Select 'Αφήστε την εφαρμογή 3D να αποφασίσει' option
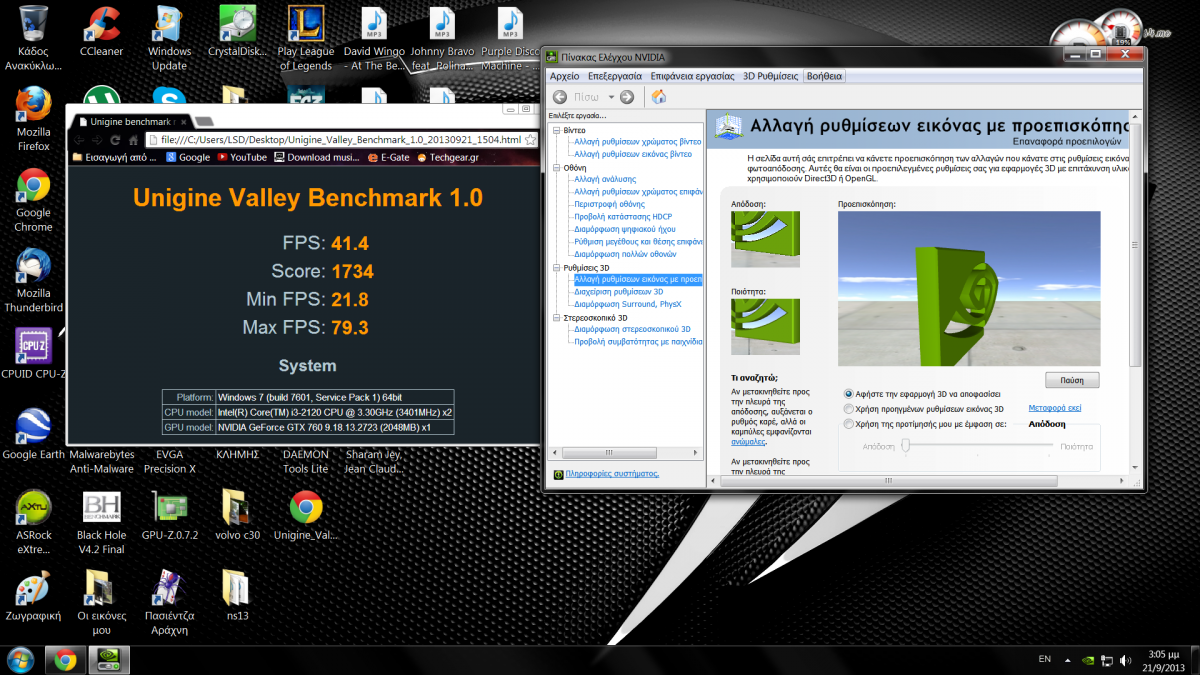 point(849,394)
